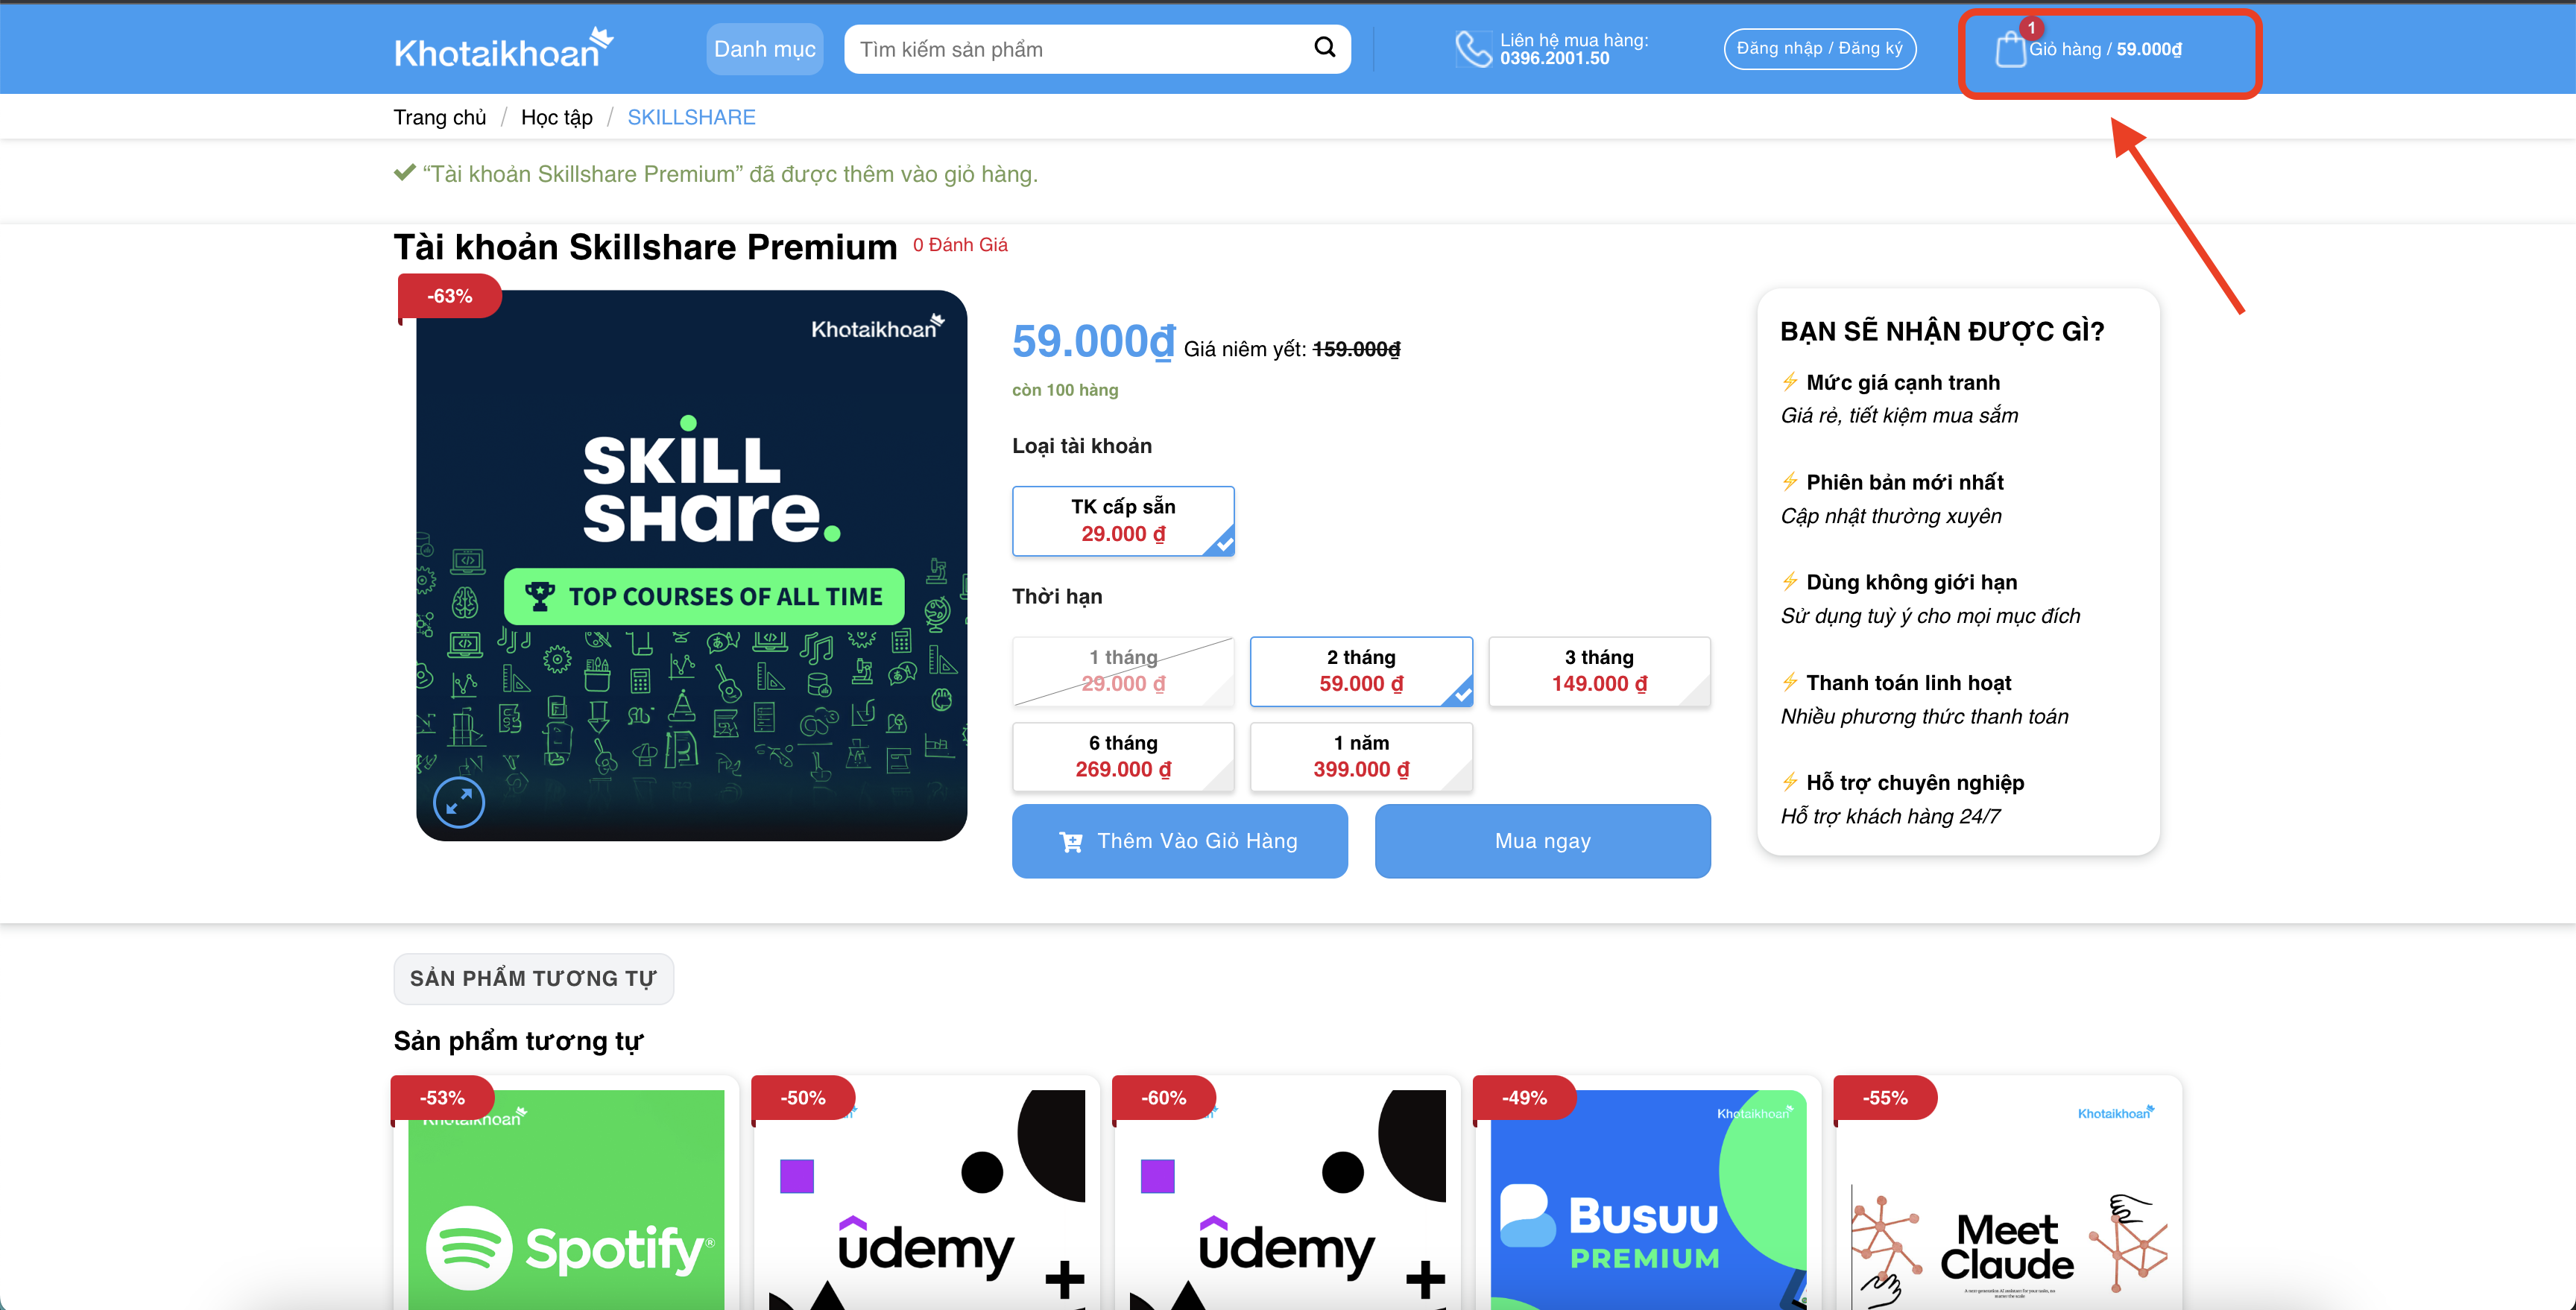Select the 6 tháng duration option
The image size is (2576, 1310).
tap(1123, 757)
